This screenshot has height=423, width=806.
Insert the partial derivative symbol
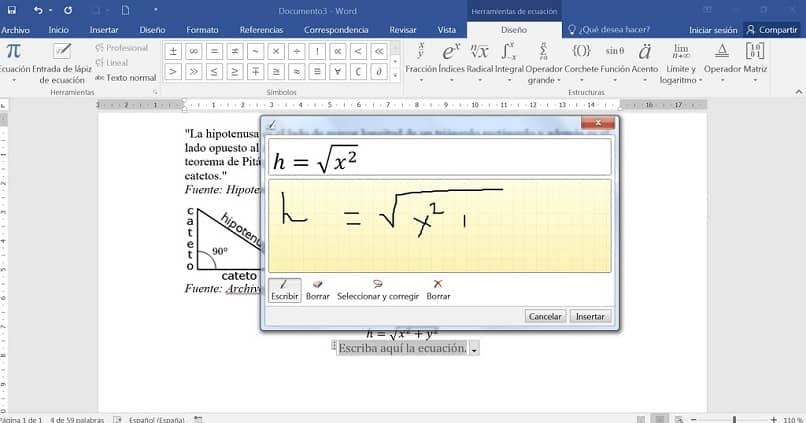tap(379, 71)
